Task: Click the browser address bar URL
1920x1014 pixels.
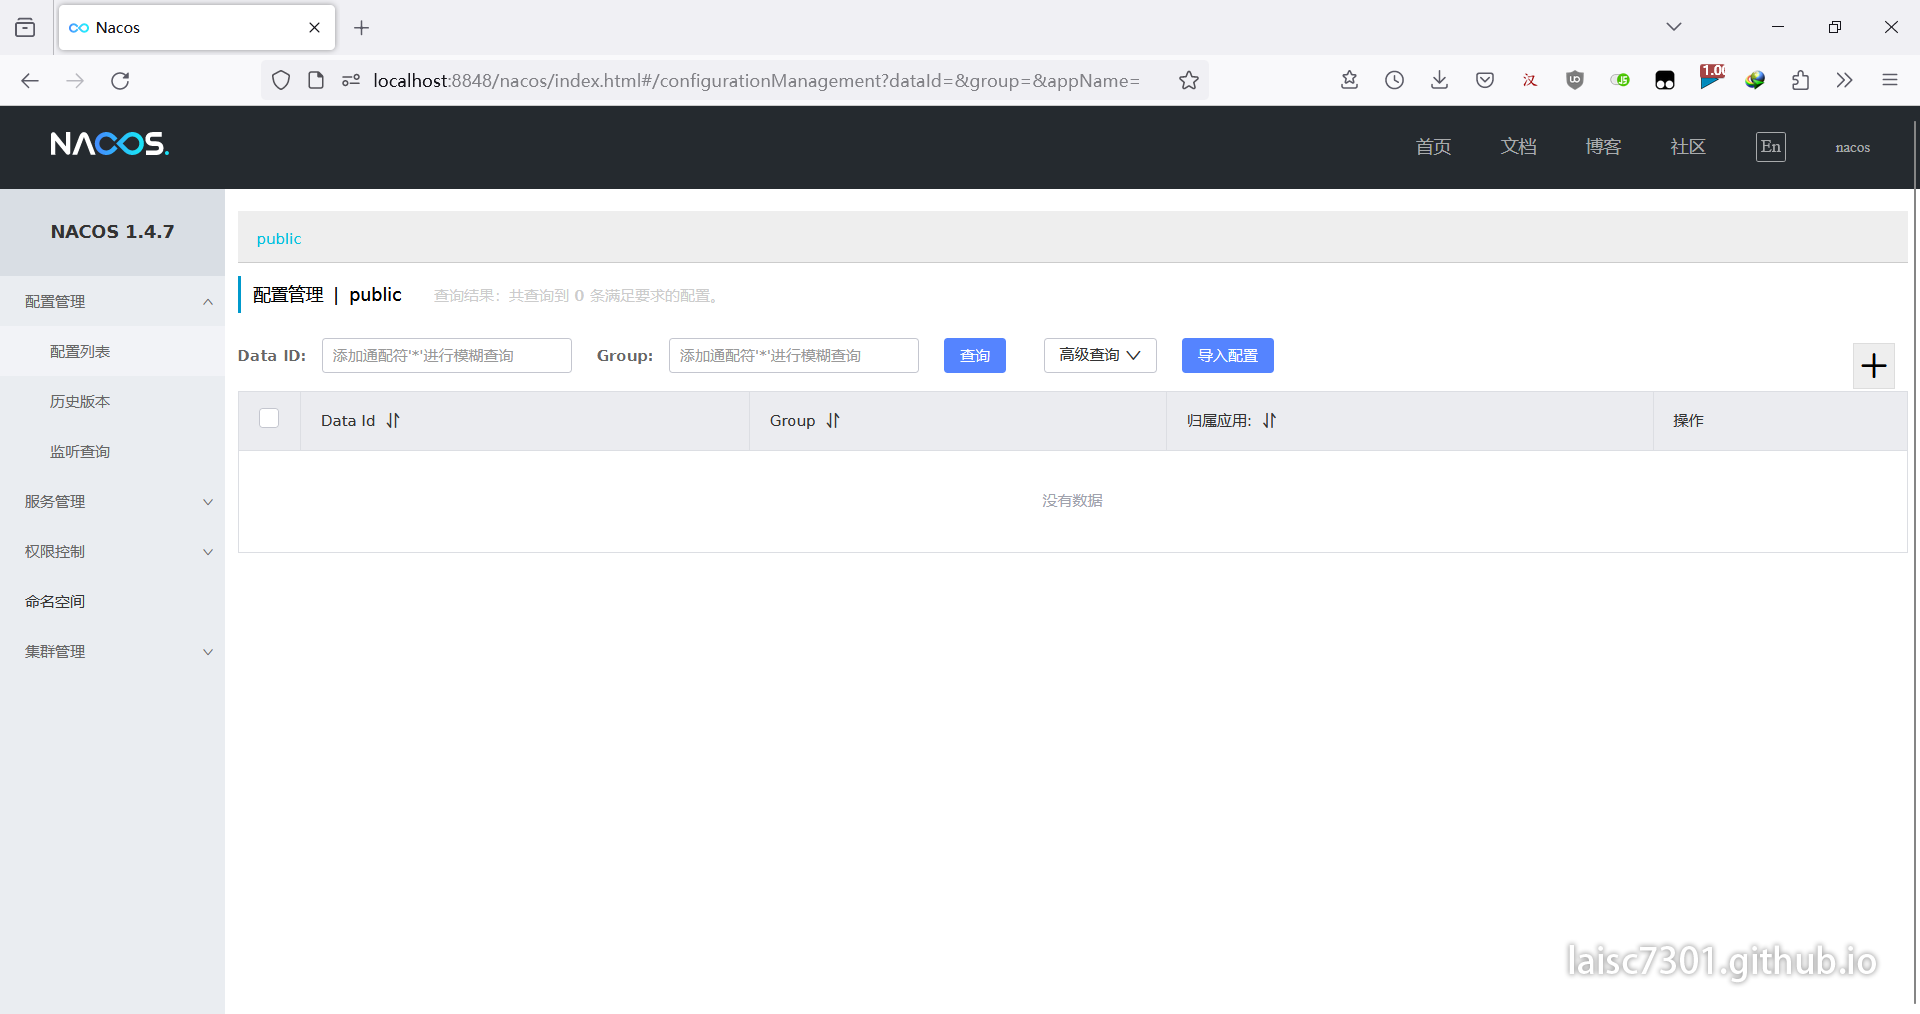Action: tap(756, 81)
